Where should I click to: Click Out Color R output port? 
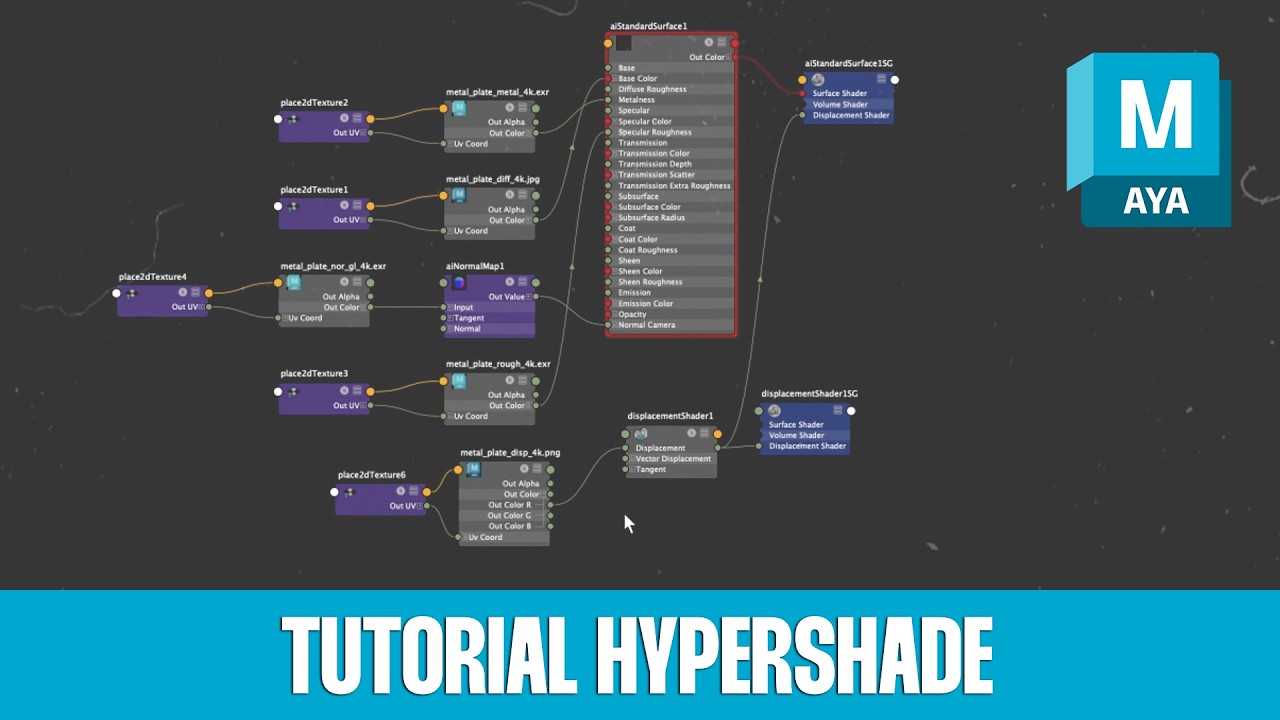pyautogui.click(x=551, y=505)
